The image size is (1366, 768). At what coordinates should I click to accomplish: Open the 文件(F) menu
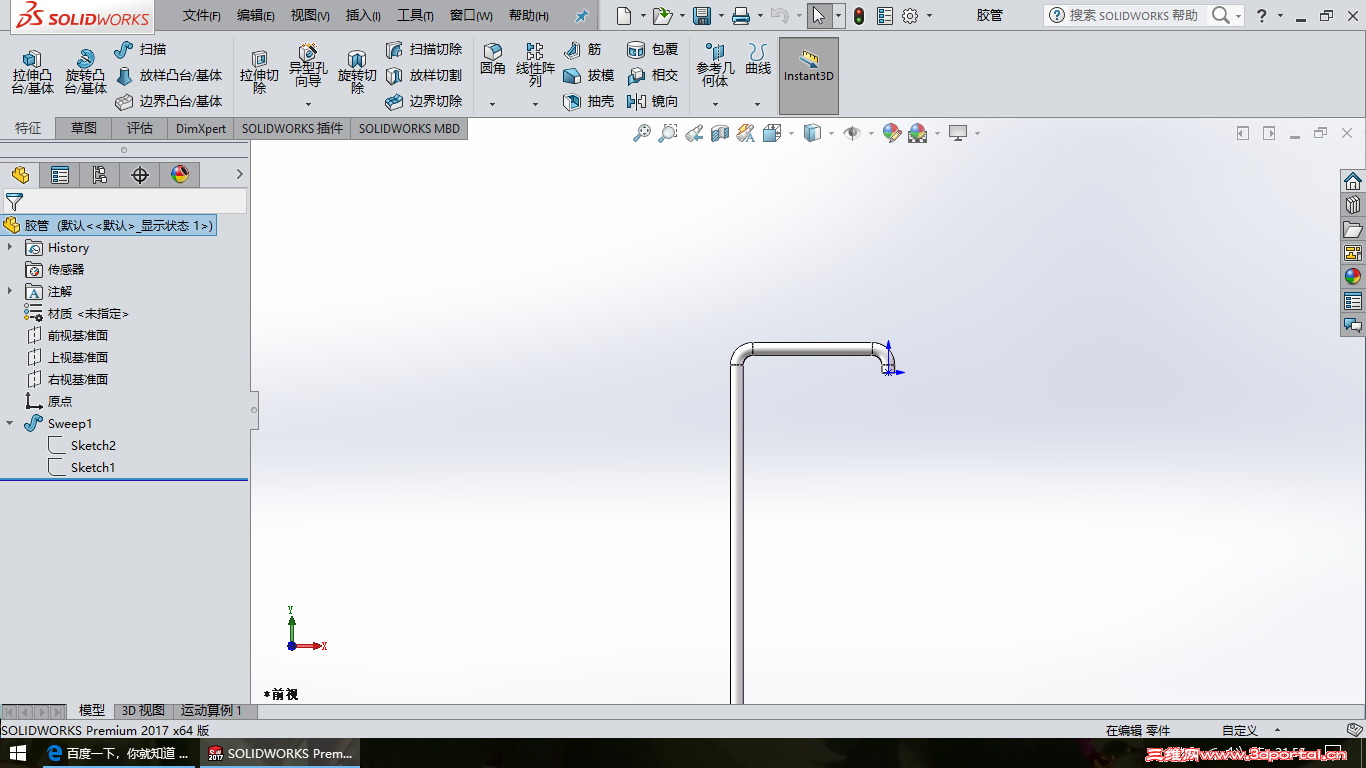(x=202, y=16)
